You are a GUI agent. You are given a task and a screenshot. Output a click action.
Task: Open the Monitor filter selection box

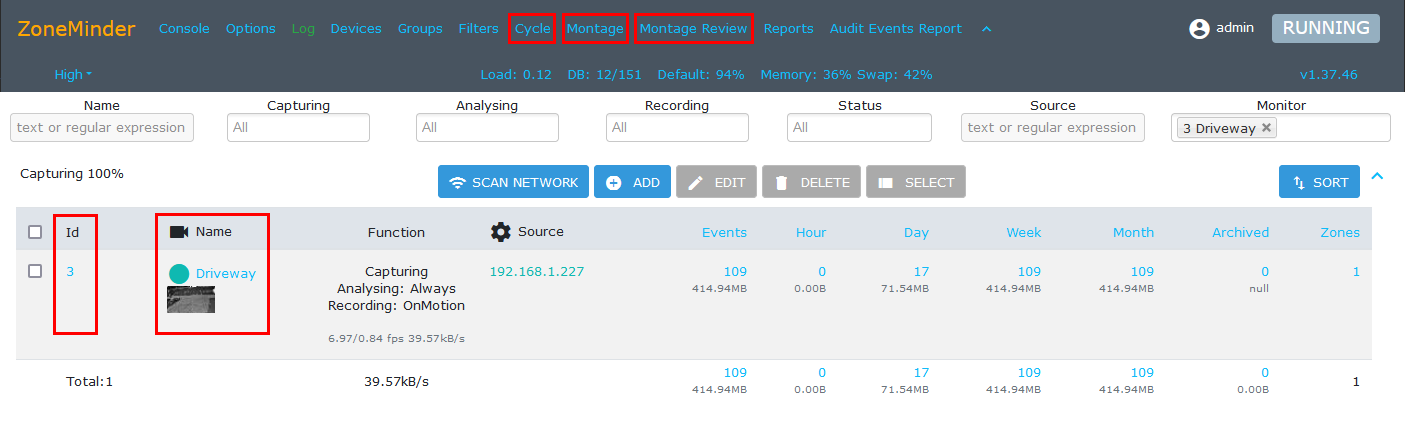1281,127
